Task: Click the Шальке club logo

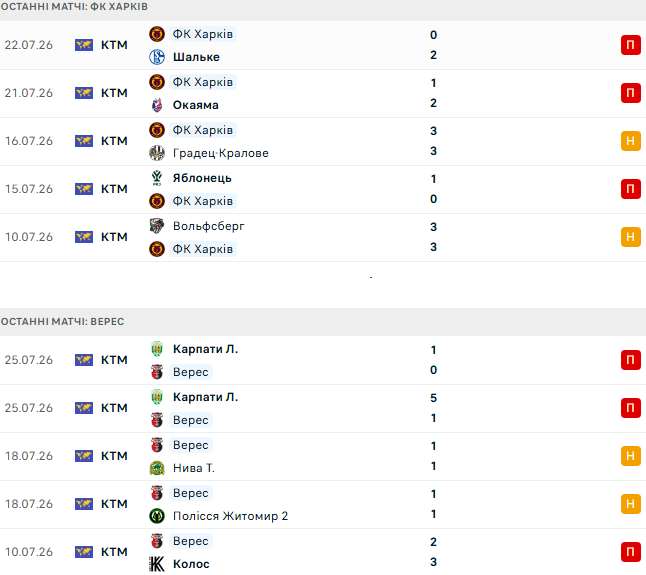Action: [x=157, y=57]
